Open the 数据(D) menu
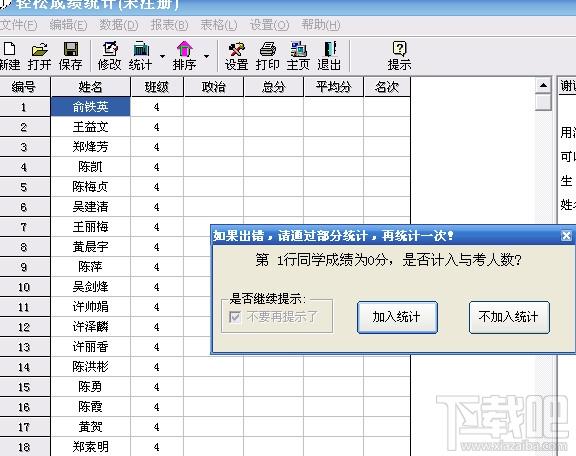This screenshot has width=576, height=456. (x=119, y=25)
